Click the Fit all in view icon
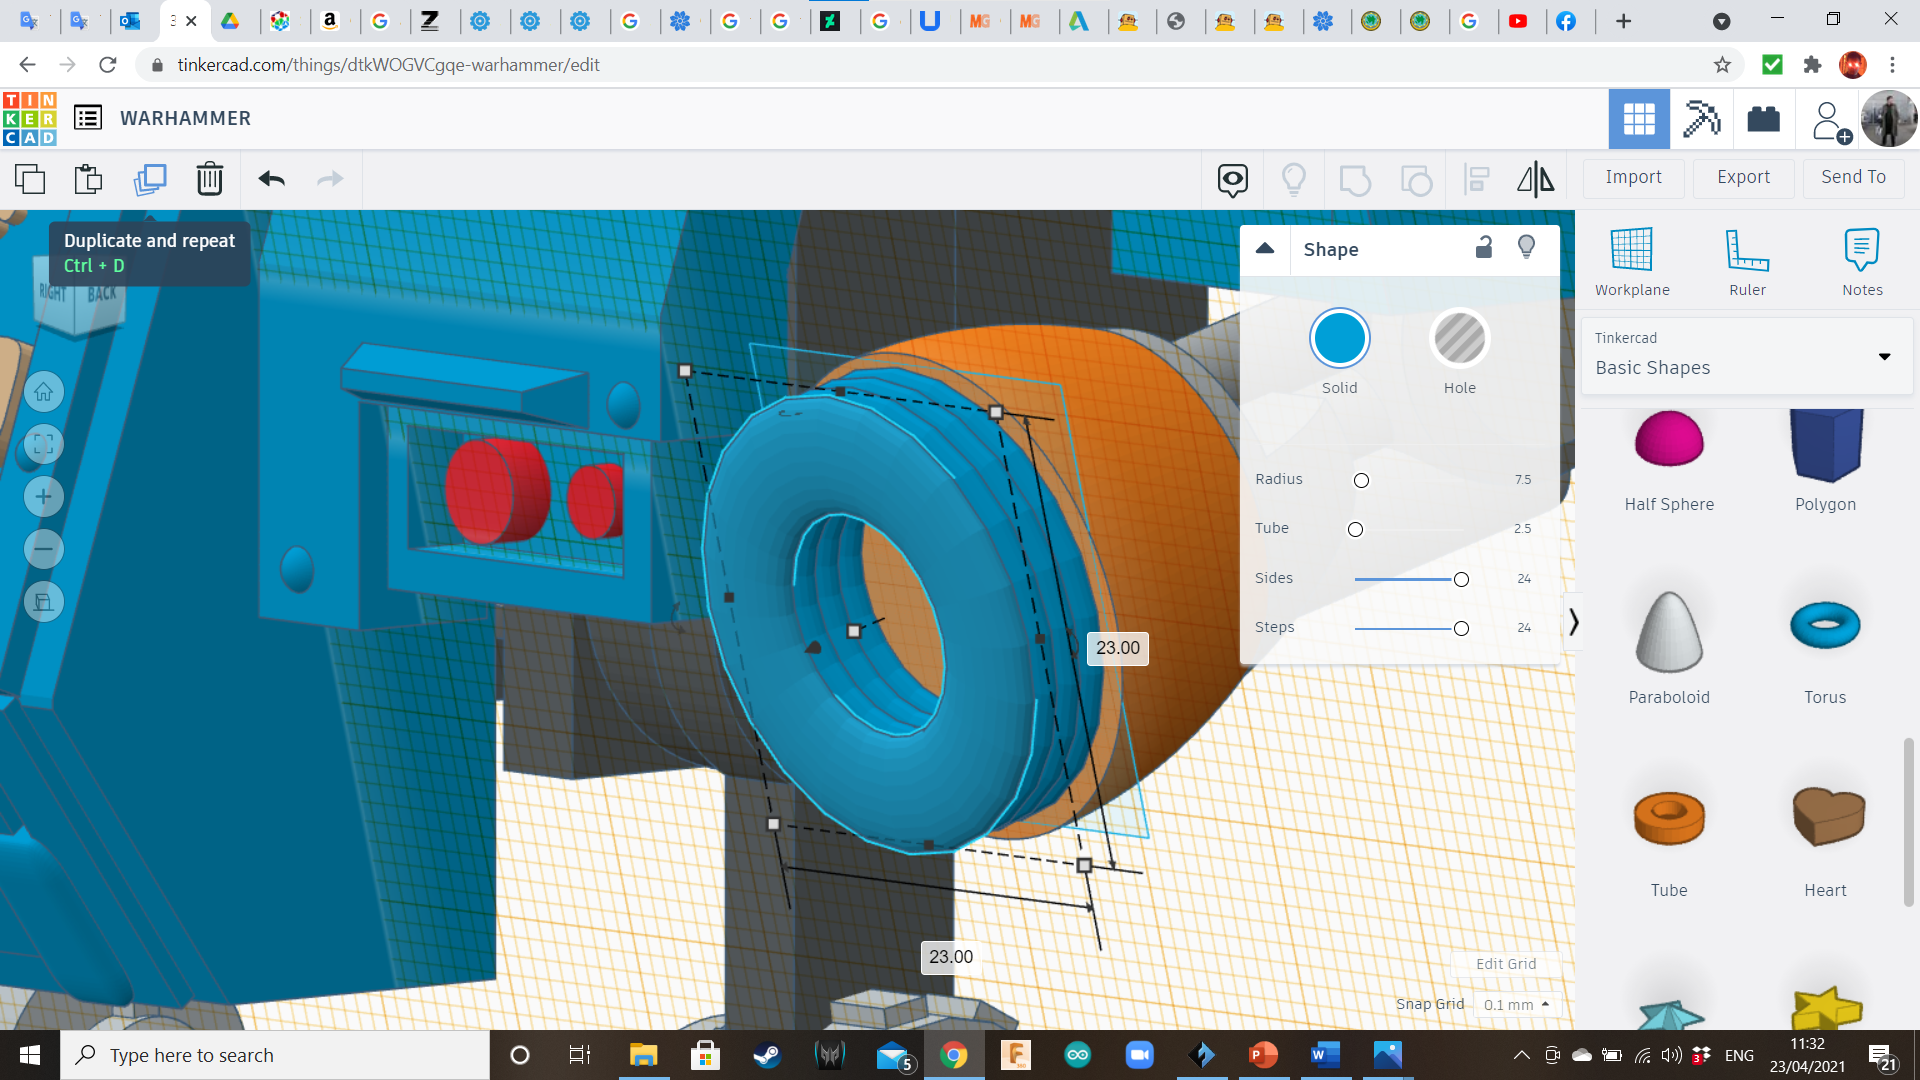Image resolution: width=1920 pixels, height=1080 pixels. pos(43,445)
